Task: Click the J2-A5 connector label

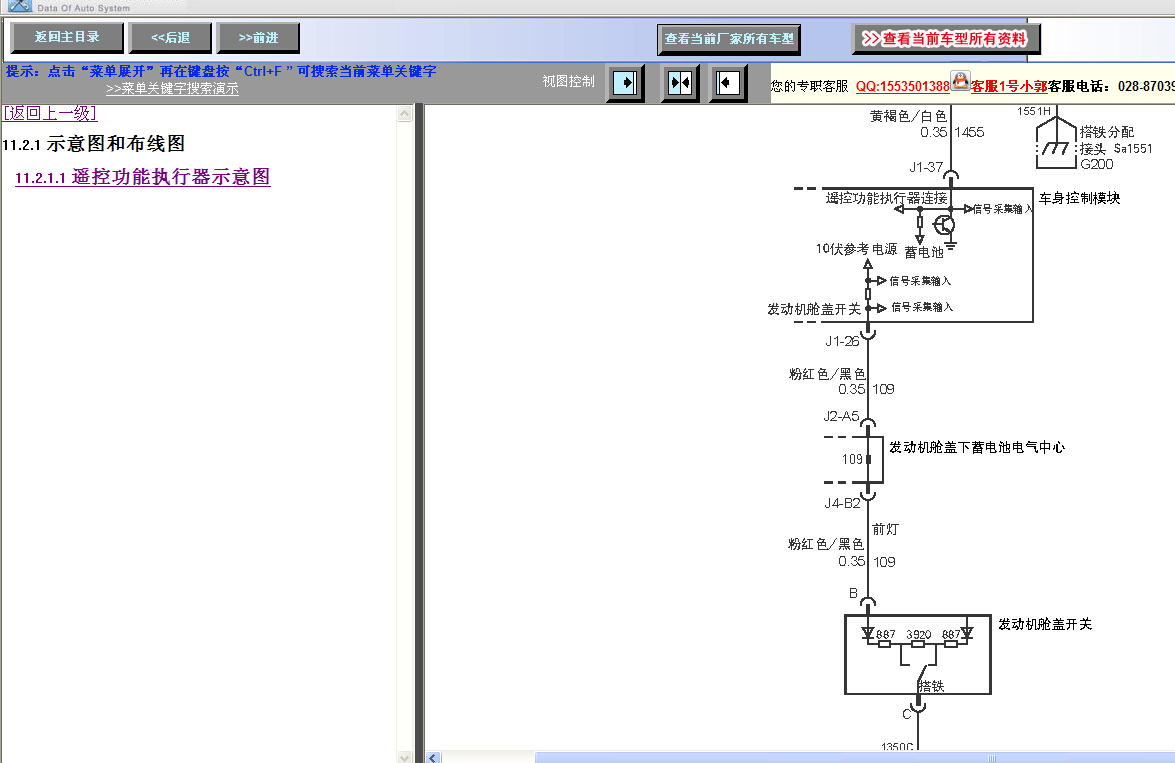Action: point(842,416)
